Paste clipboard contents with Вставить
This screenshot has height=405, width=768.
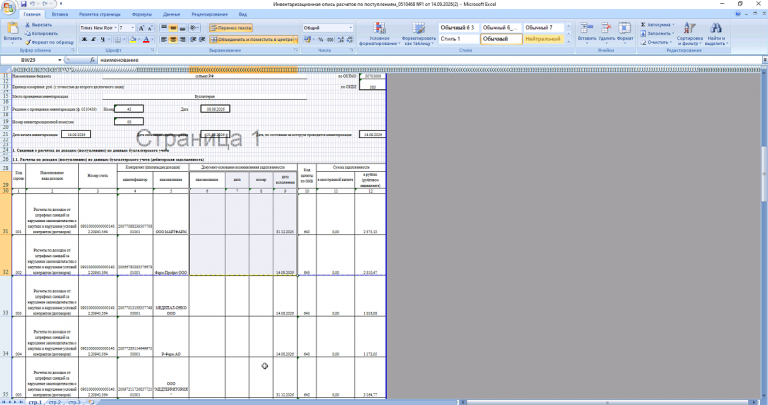click(12, 32)
